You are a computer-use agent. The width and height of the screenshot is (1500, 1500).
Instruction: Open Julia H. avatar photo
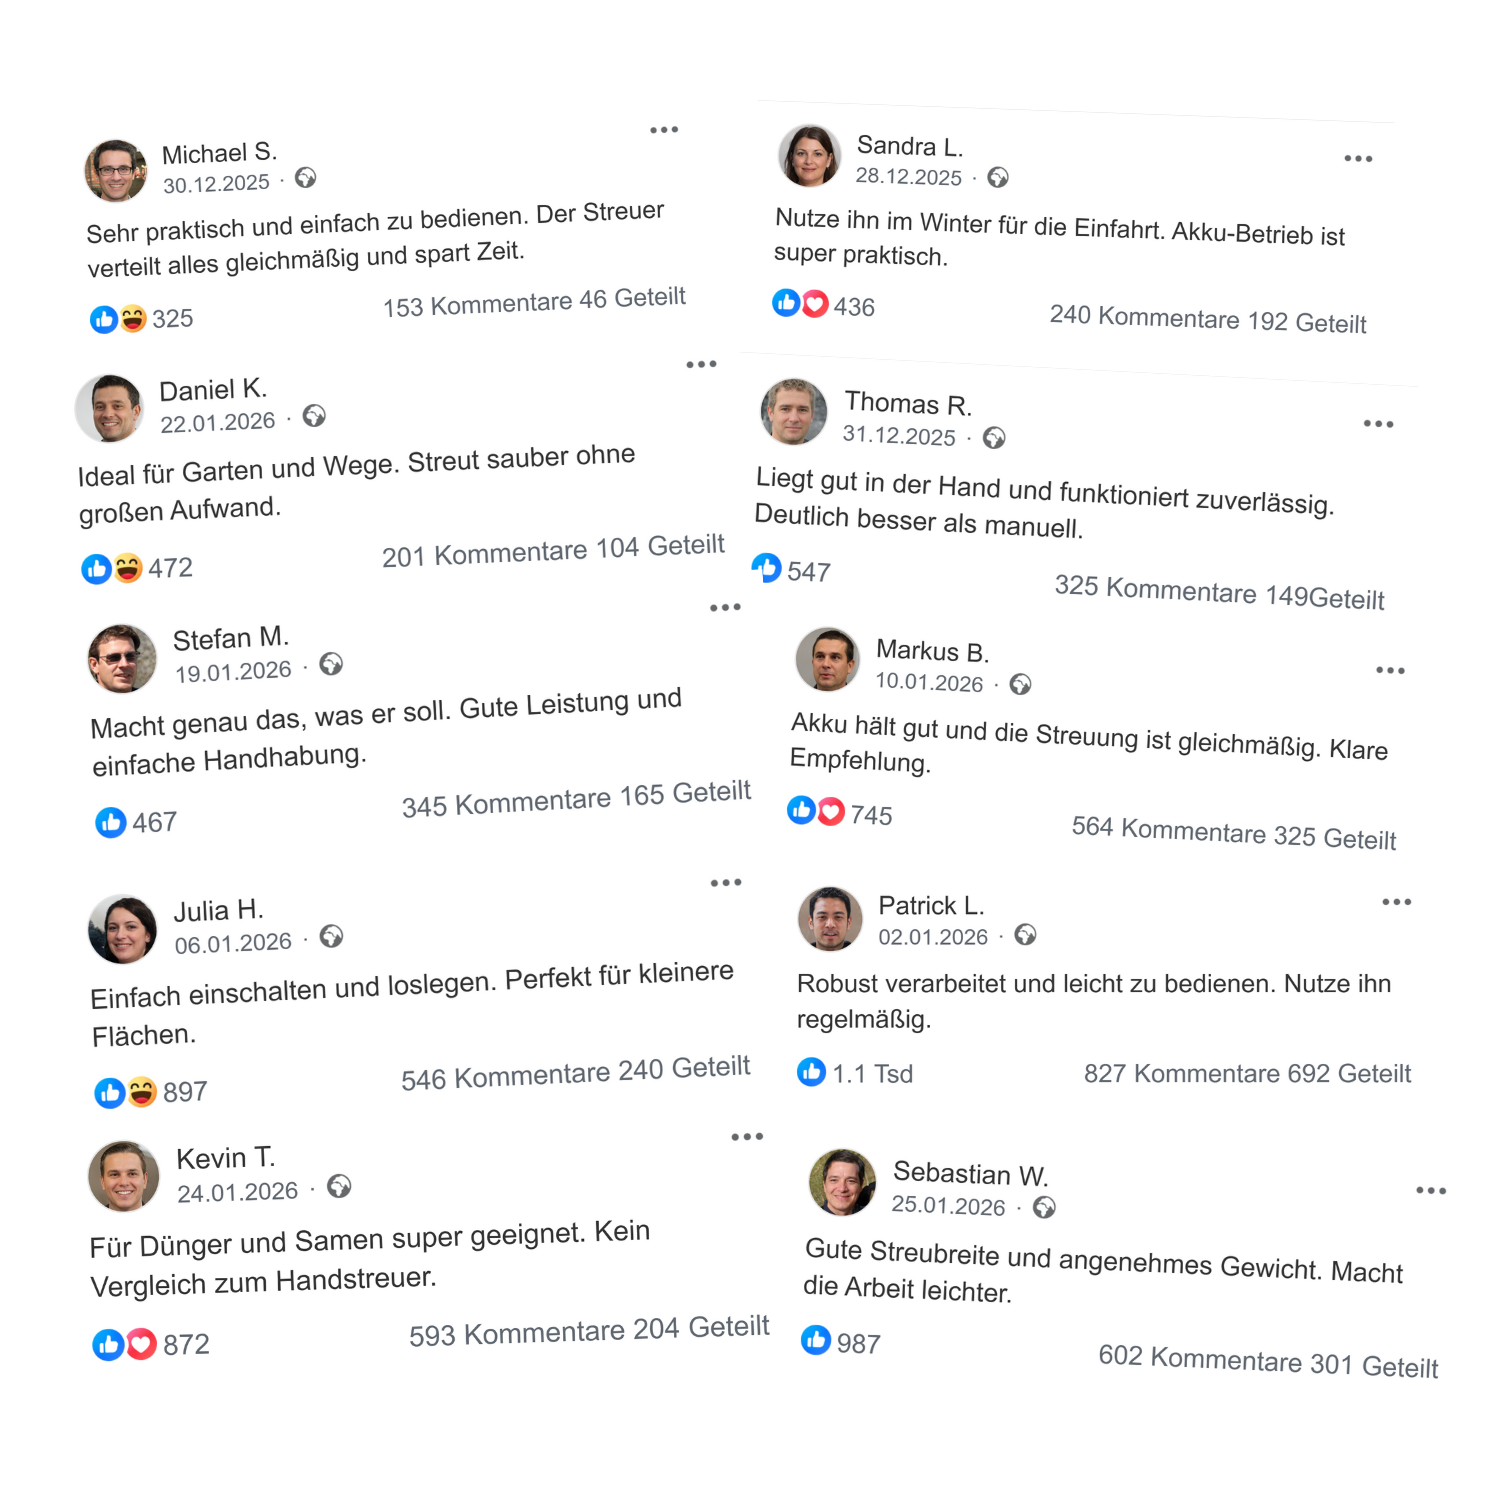123,929
